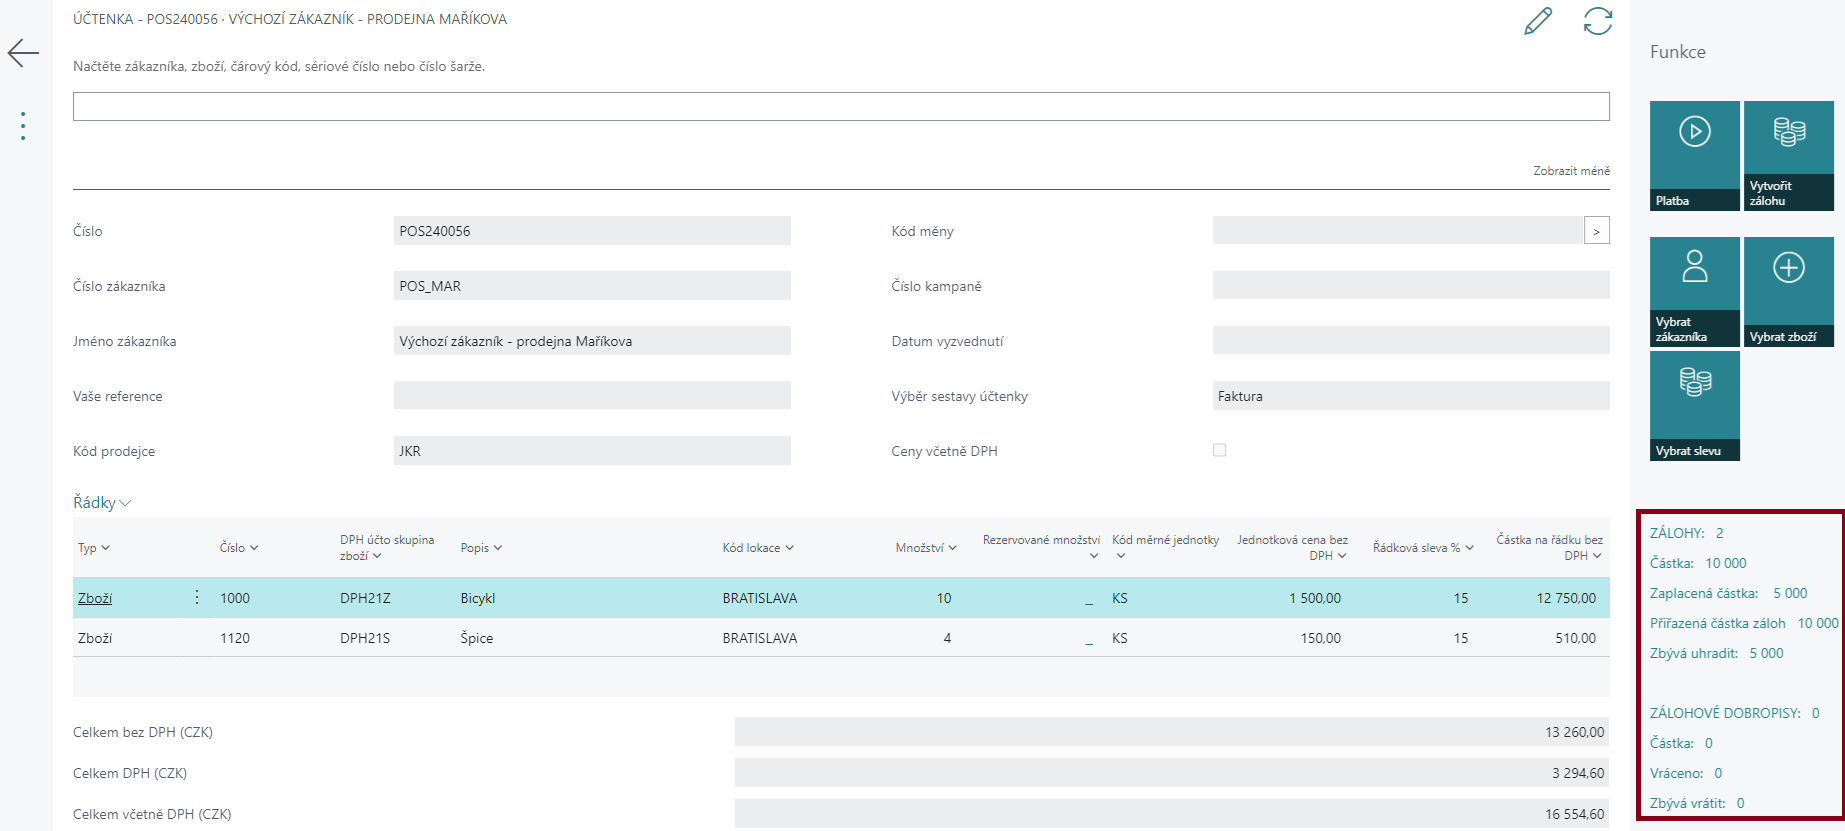Click ZÁLOHOVÉ DOBROPISY count value 0
This screenshot has width=1845, height=831.
point(1815,713)
